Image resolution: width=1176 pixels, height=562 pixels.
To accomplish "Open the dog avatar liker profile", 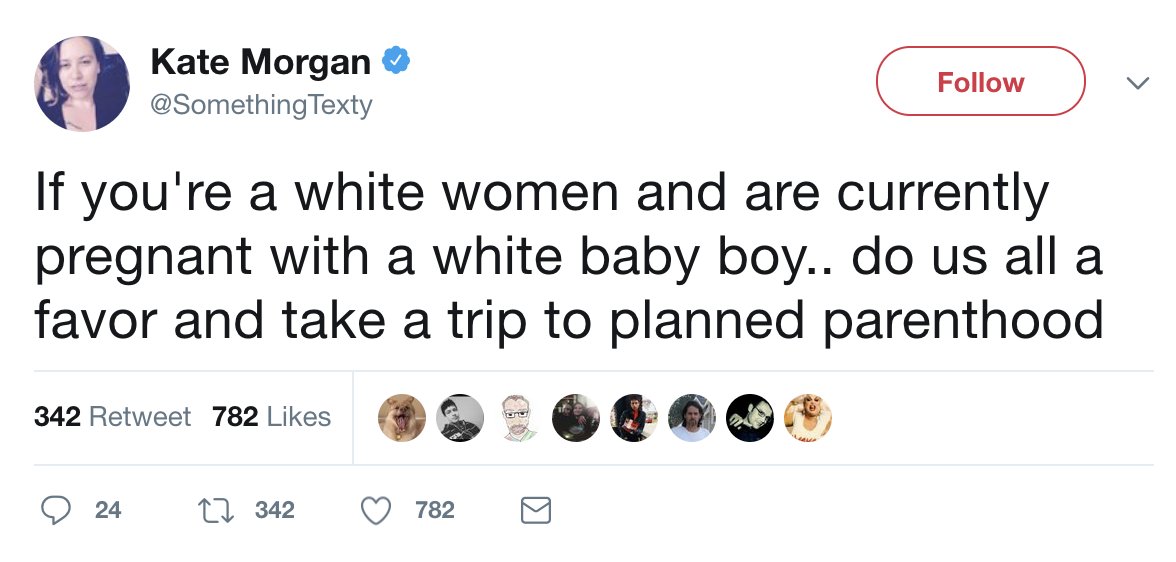I will [401, 418].
